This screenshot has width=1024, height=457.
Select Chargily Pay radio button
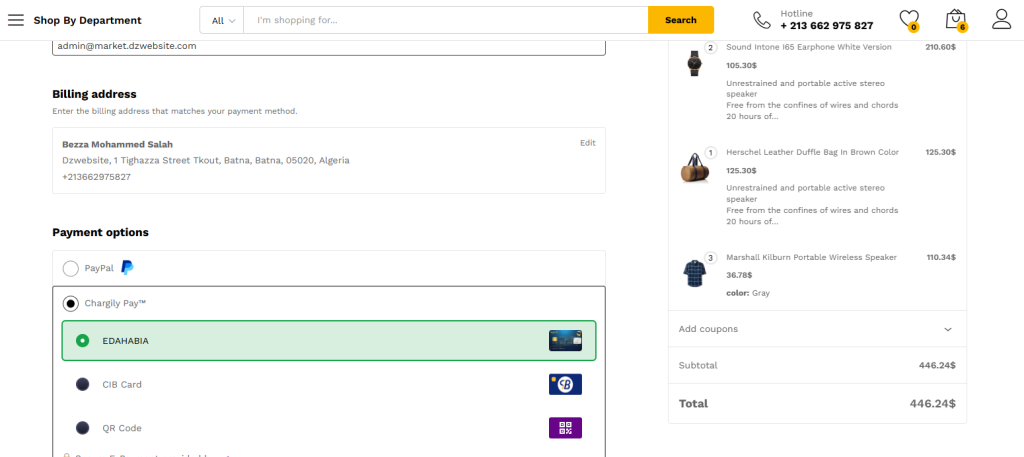coord(71,303)
